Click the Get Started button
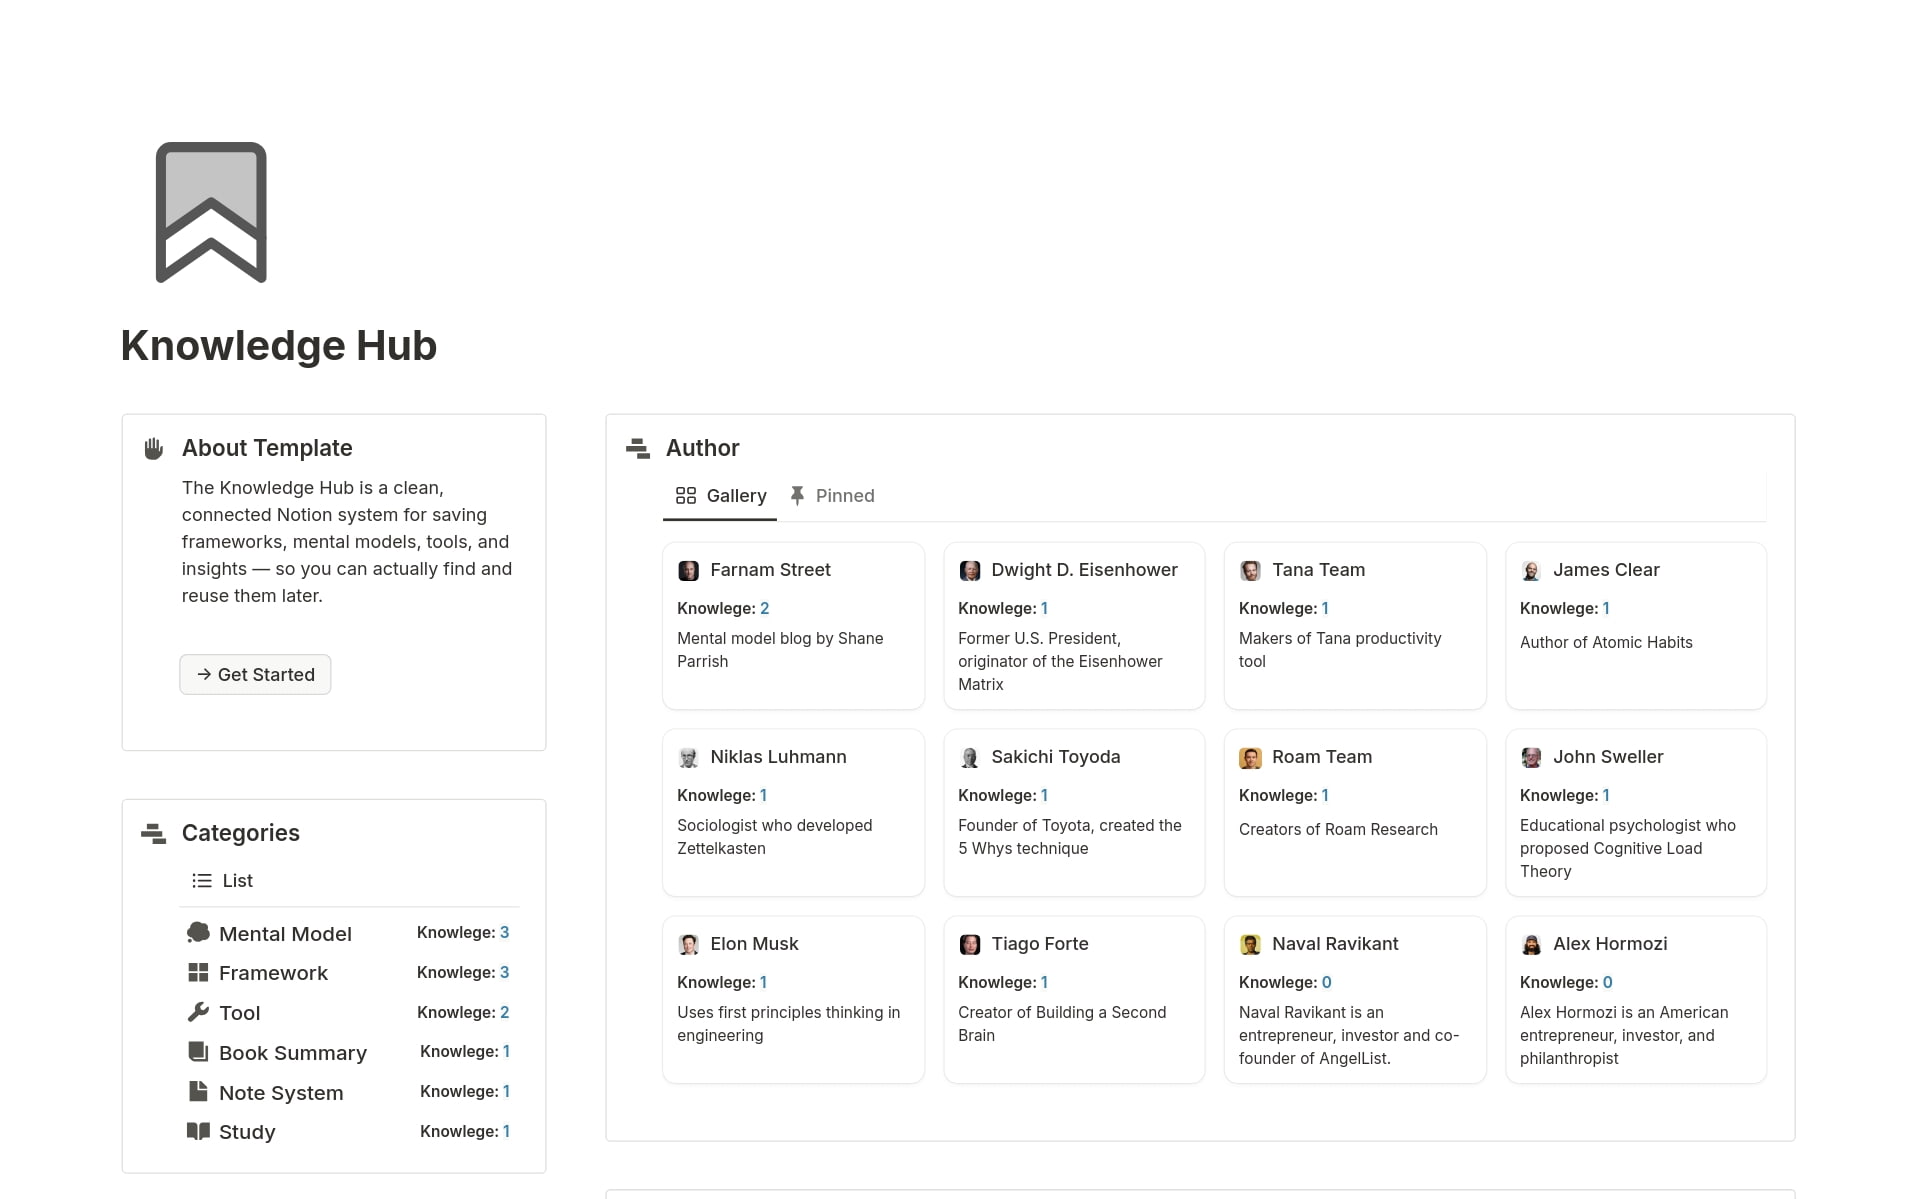This screenshot has width=1920, height=1199. (254, 674)
